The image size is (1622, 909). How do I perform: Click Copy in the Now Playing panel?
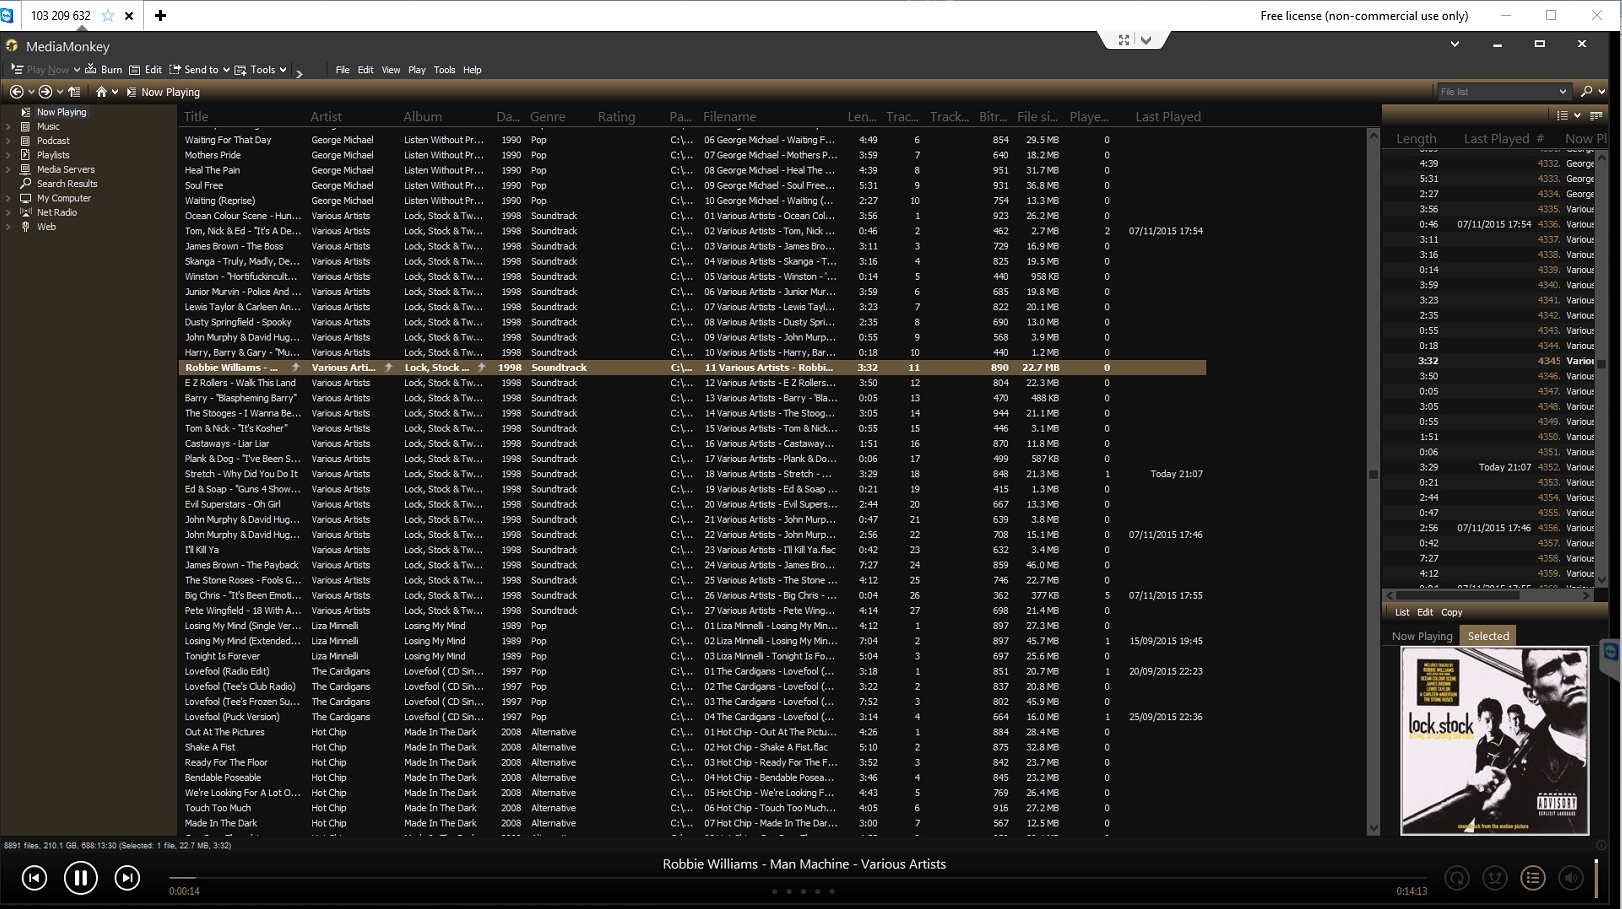(x=1451, y=612)
